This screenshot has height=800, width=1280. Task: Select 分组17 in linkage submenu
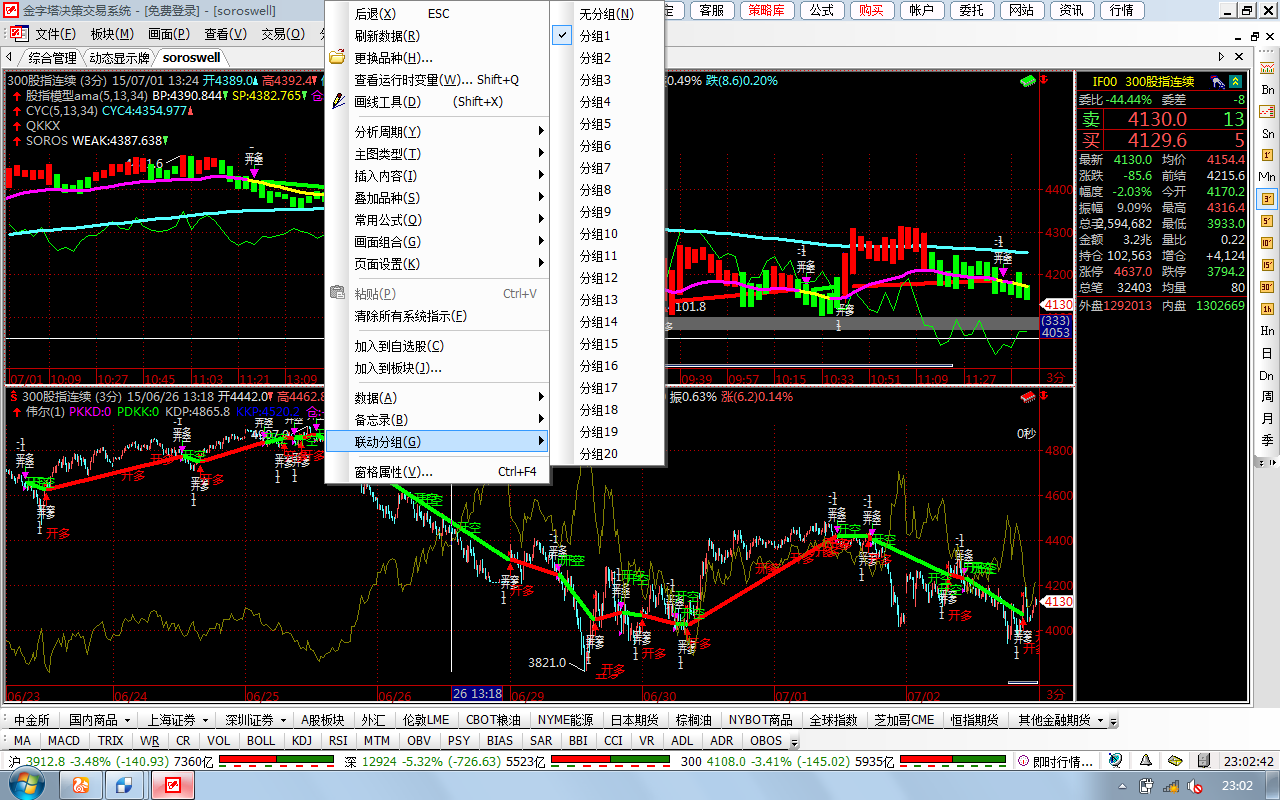point(607,388)
